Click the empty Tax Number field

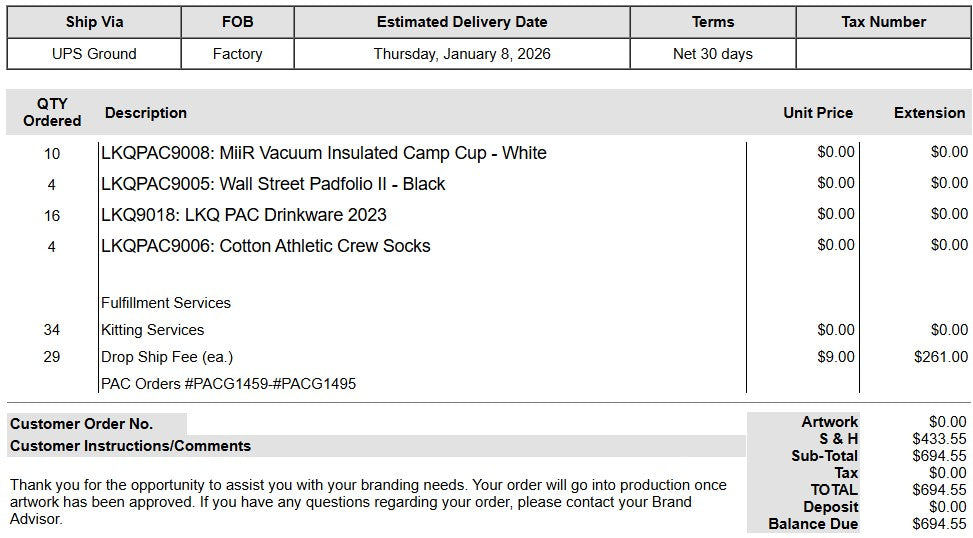(883, 54)
